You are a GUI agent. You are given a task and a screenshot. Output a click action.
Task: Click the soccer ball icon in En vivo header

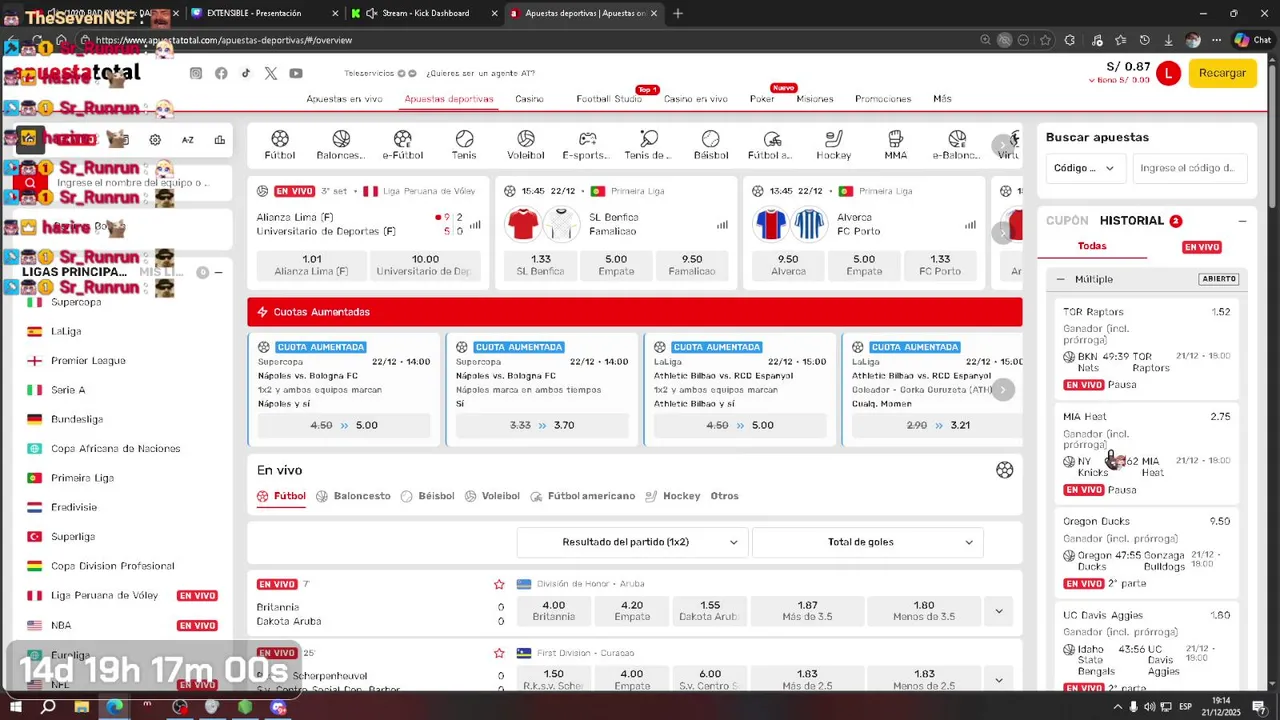(1004, 470)
